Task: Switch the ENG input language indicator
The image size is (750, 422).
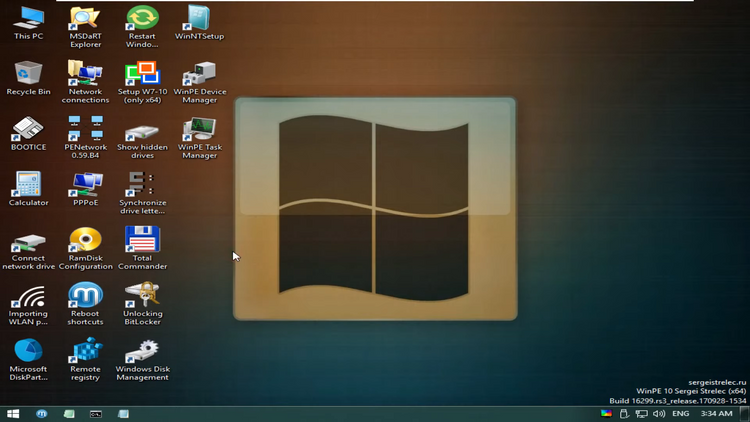Action: (x=680, y=413)
